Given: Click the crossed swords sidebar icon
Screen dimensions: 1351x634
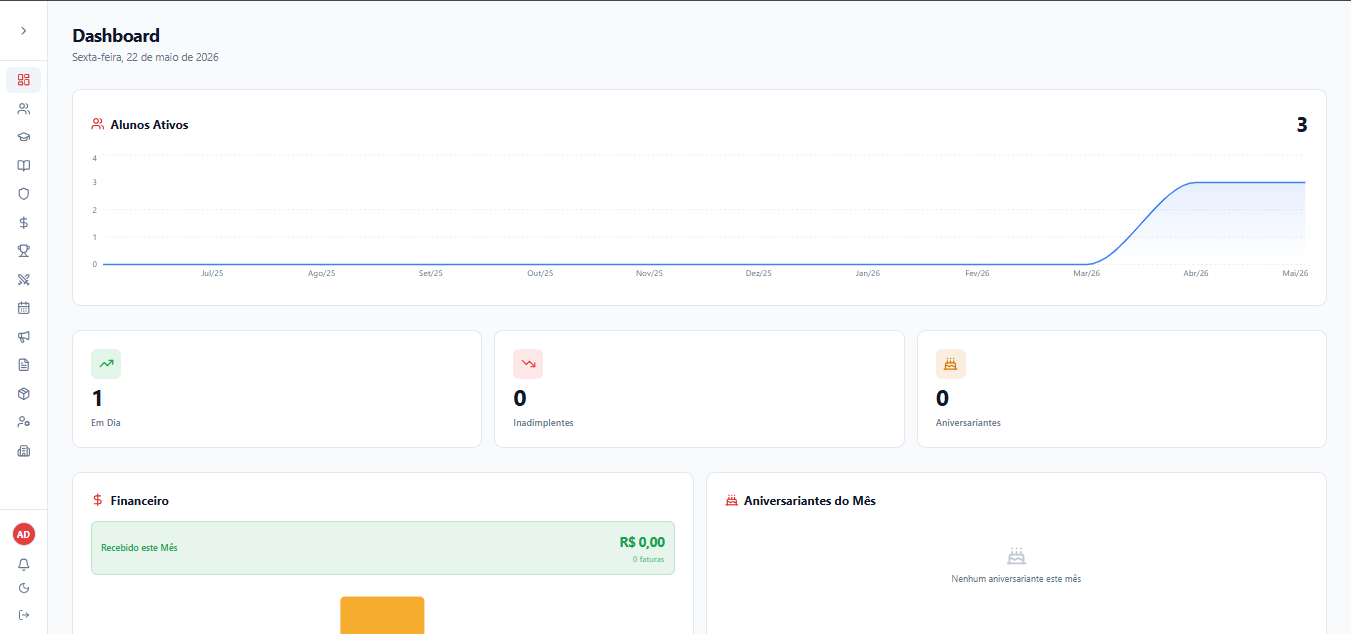Looking at the screenshot, I should [24, 280].
